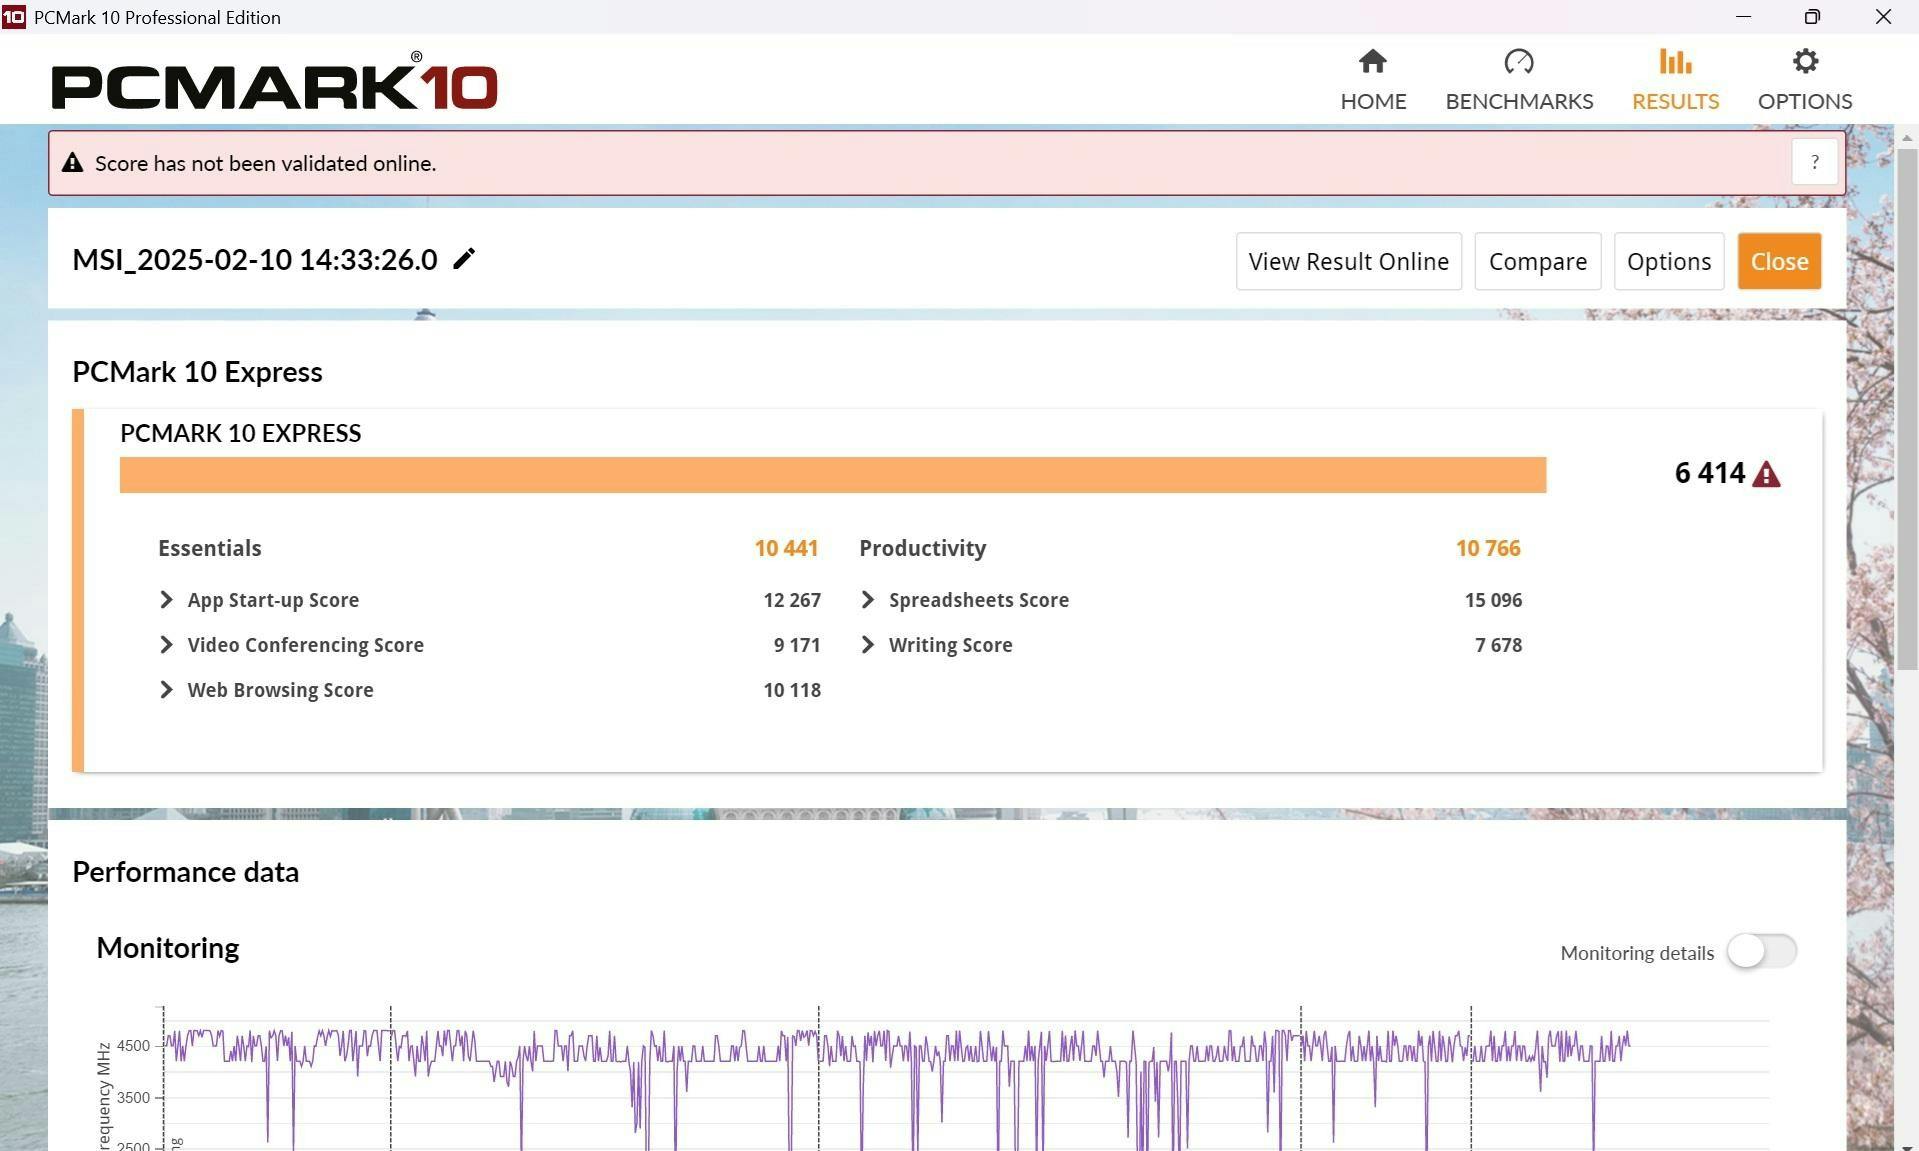Close the PCMark 10 window
The image size is (1919, 1151).
[x=1883, y=17]
